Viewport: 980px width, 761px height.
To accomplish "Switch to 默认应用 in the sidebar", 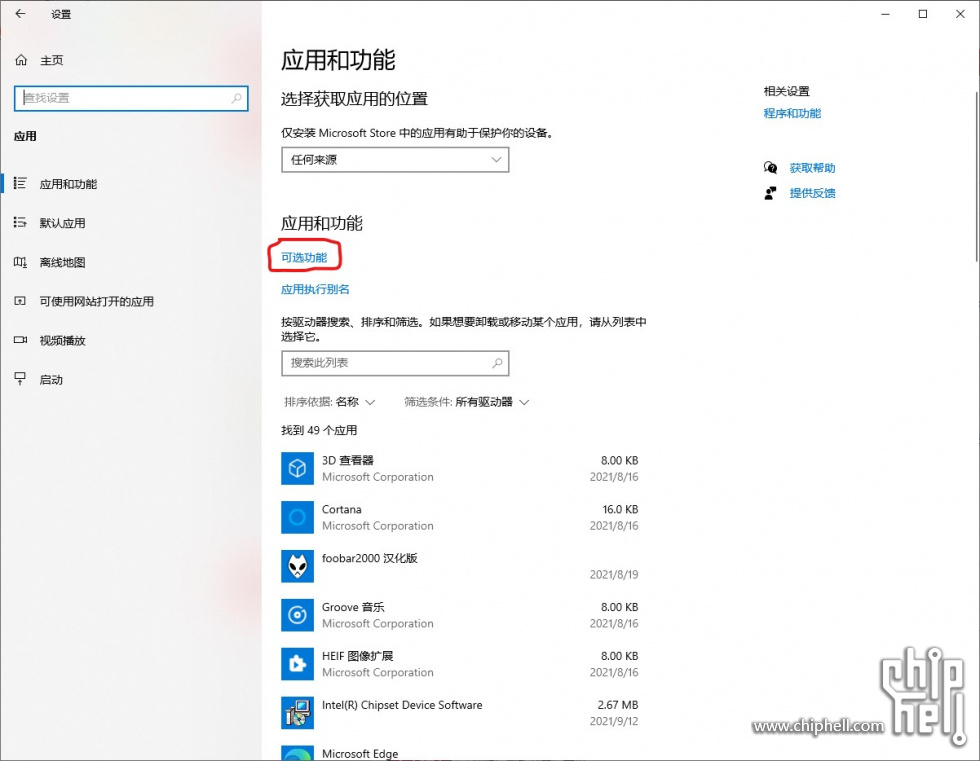I will 62,223.
